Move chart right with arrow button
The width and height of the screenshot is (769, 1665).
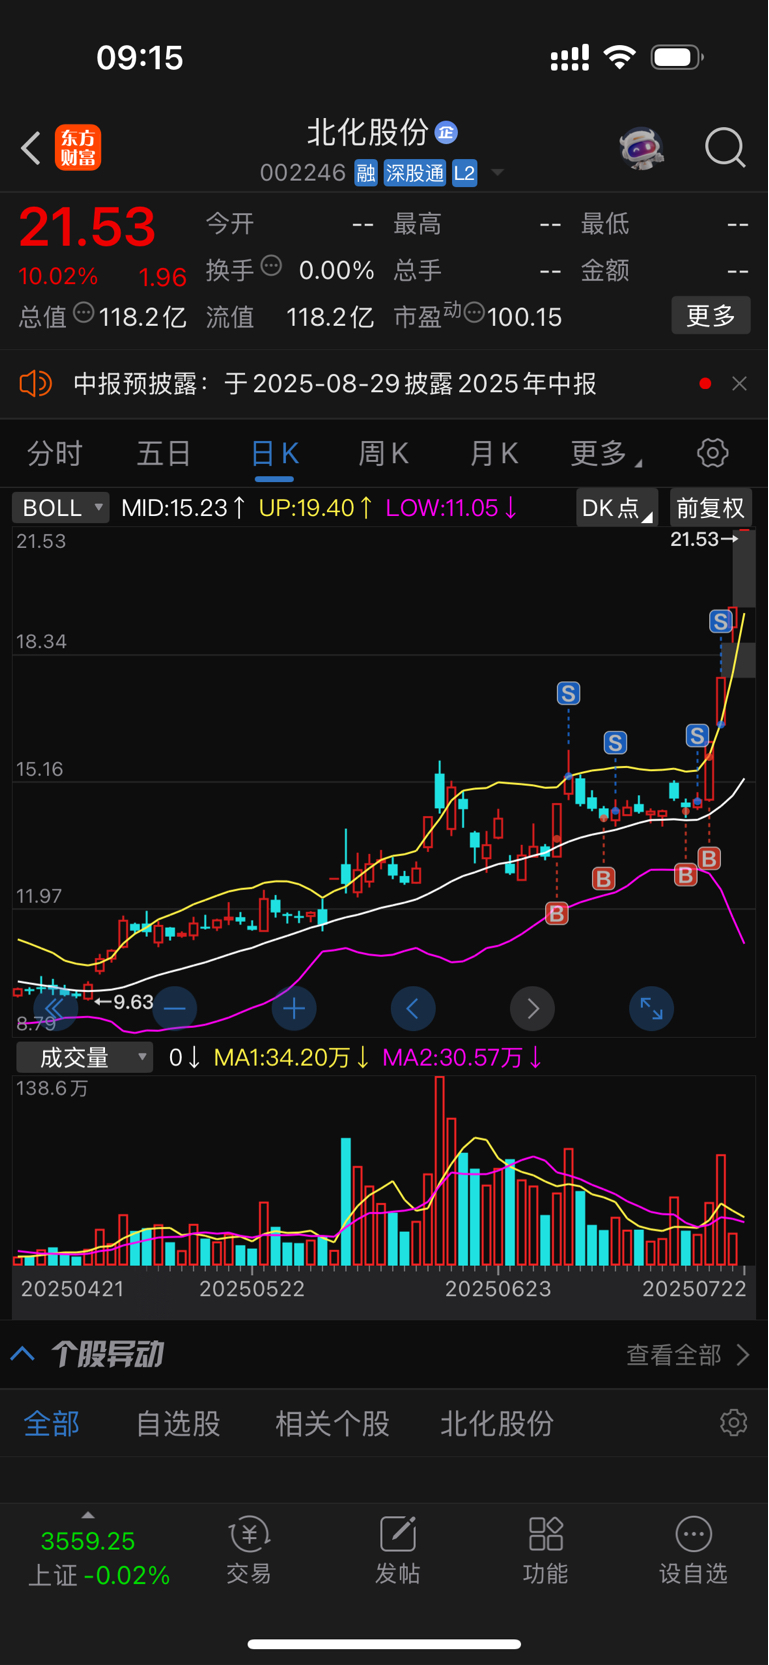pos(532,1009)
